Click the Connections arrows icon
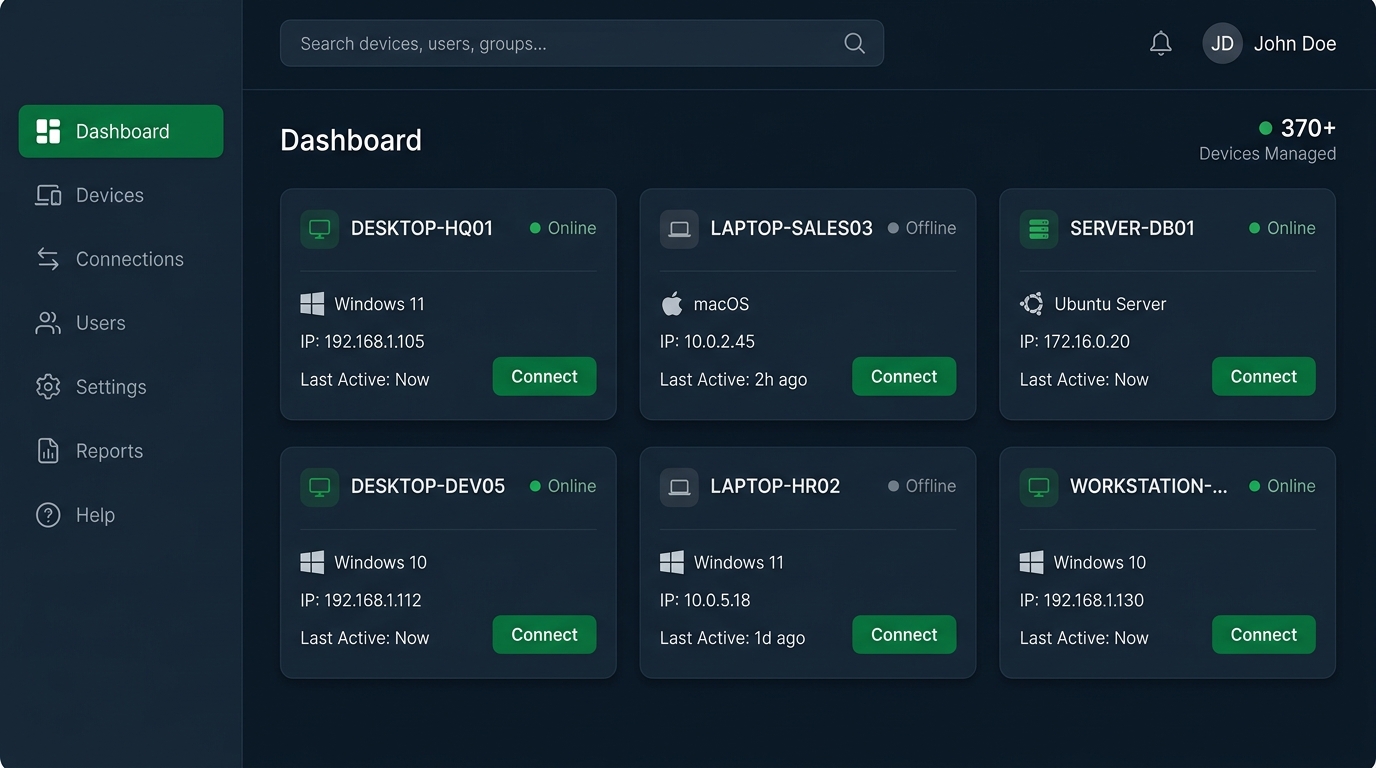 [x=48, y=259]
